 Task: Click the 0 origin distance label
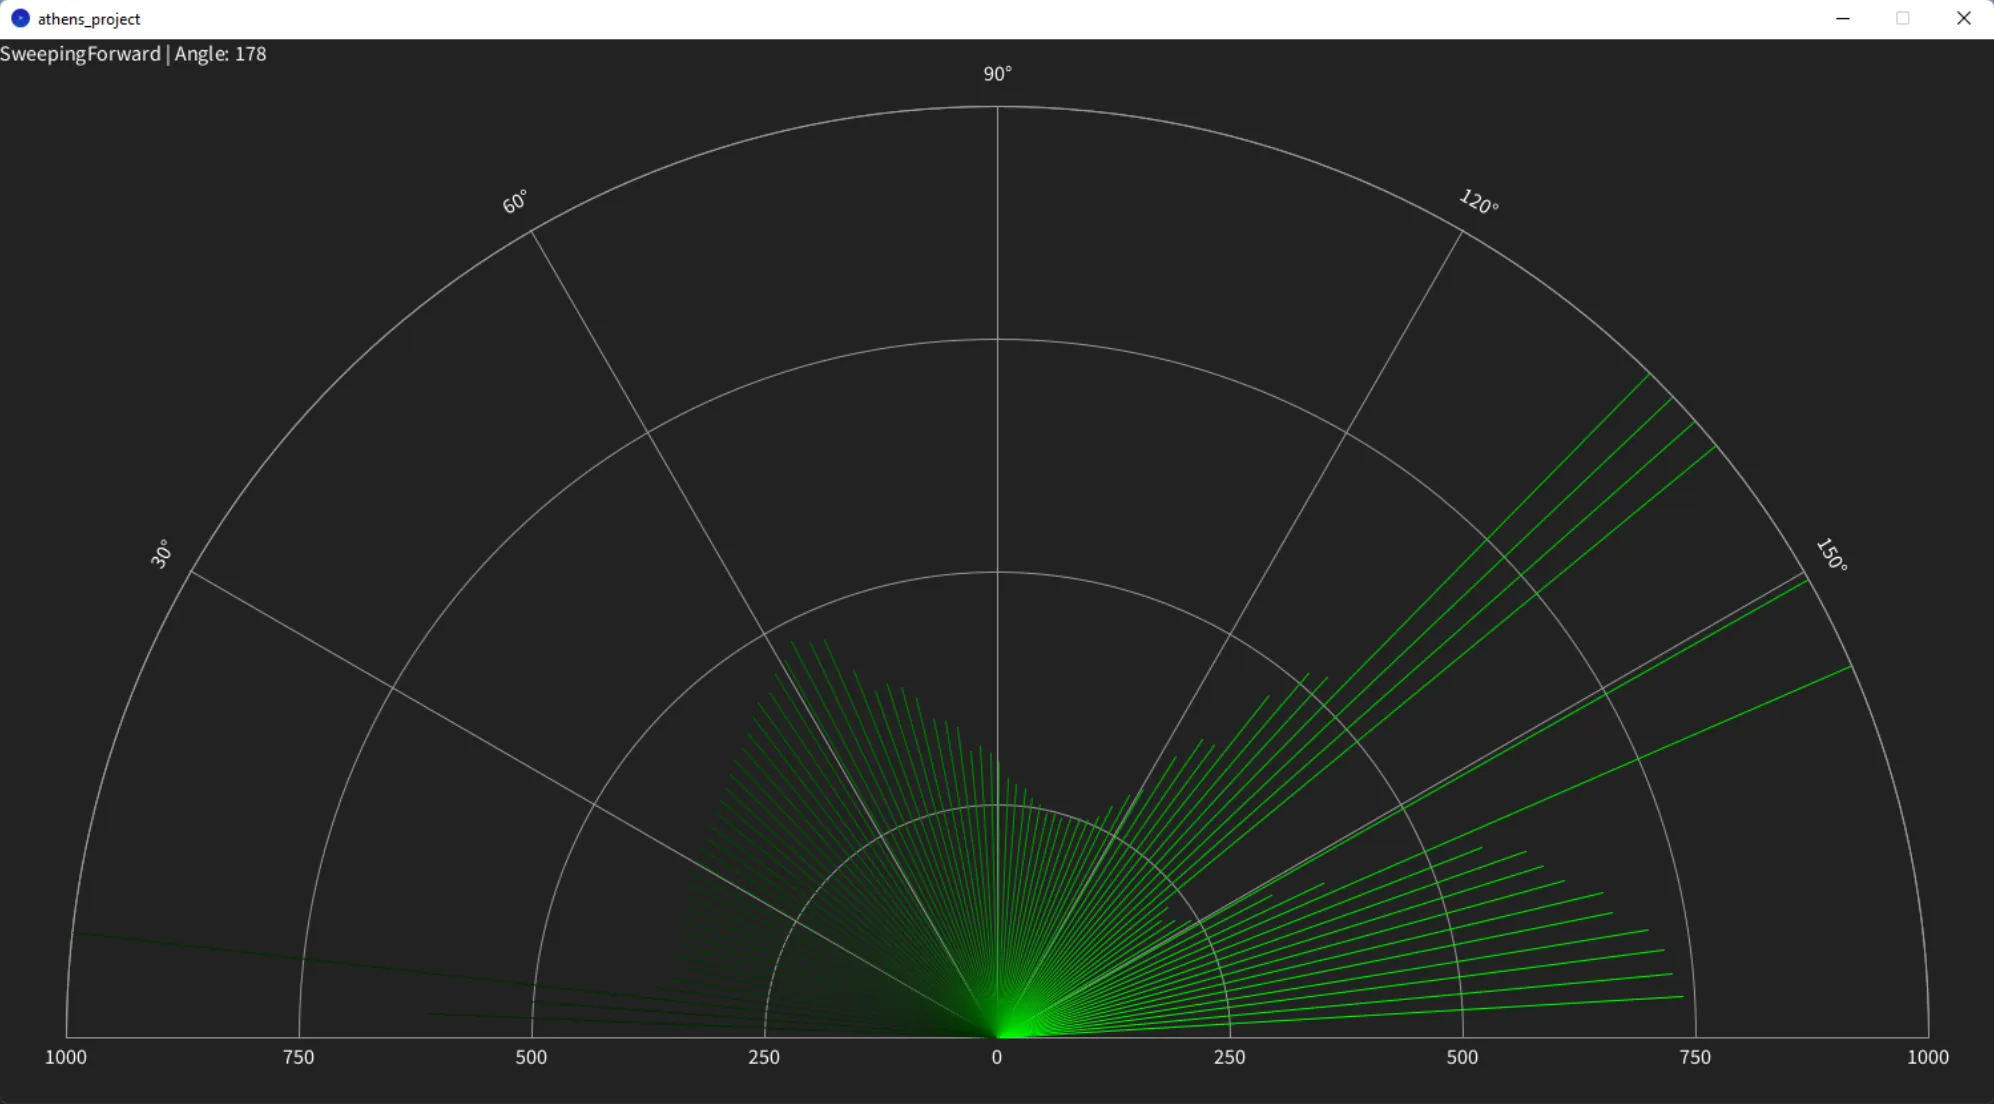point(997,1057)
